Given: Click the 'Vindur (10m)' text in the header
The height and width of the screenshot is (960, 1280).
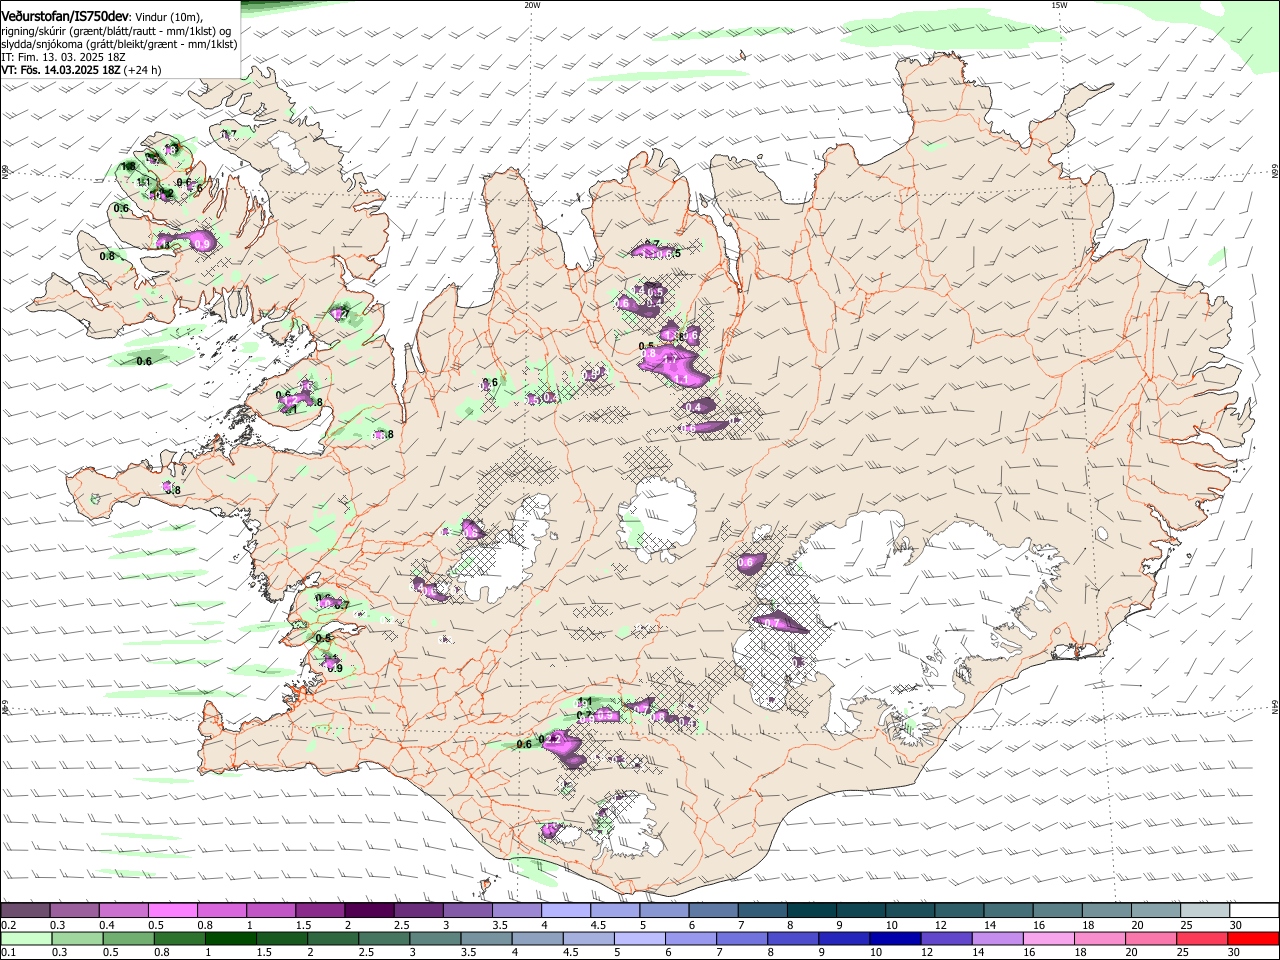Looking at the screenshot, I should coord(169,17).
